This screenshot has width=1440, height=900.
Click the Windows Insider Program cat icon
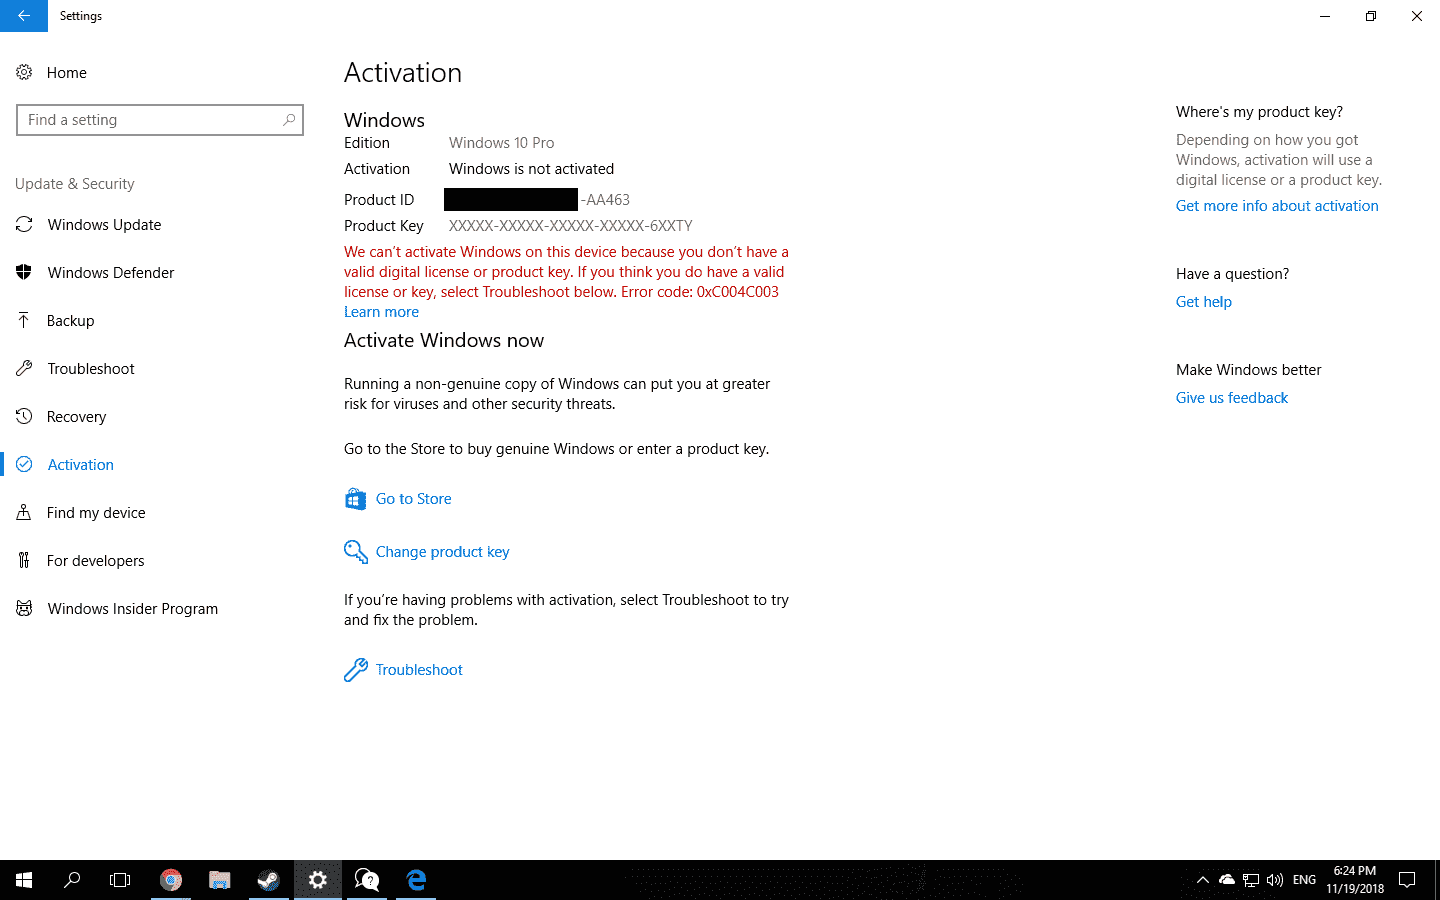tap(24, 608)
